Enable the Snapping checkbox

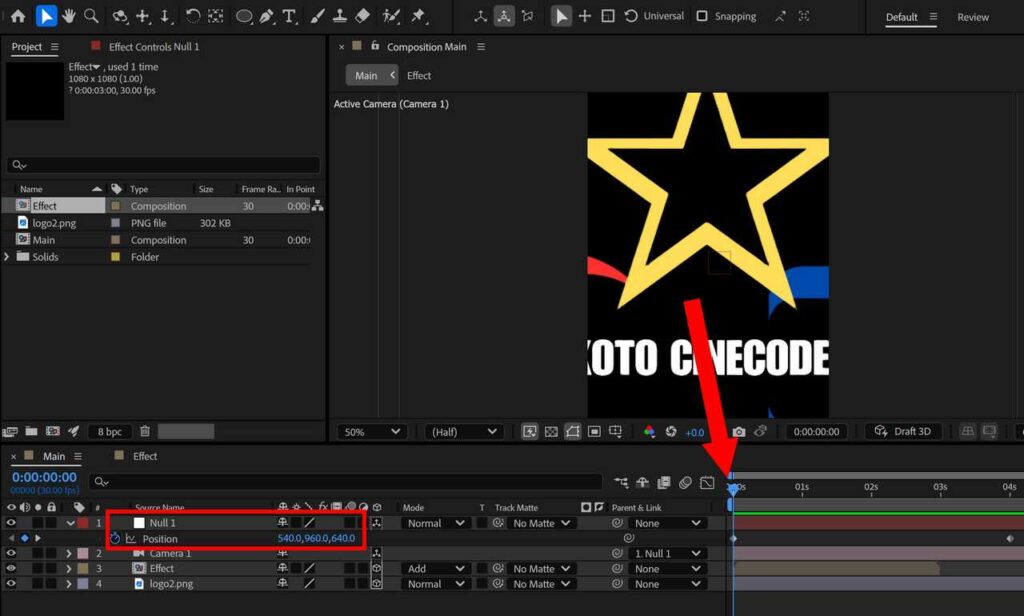coord(702,16)
